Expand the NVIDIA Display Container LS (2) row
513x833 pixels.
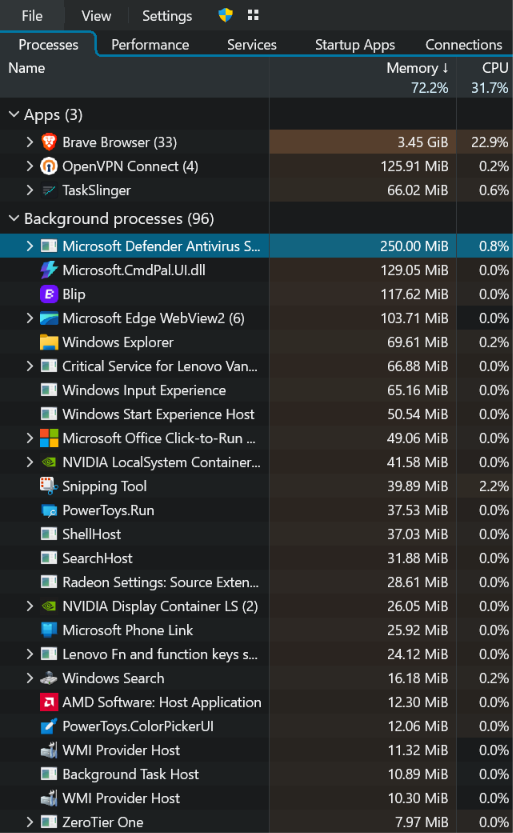30,606
